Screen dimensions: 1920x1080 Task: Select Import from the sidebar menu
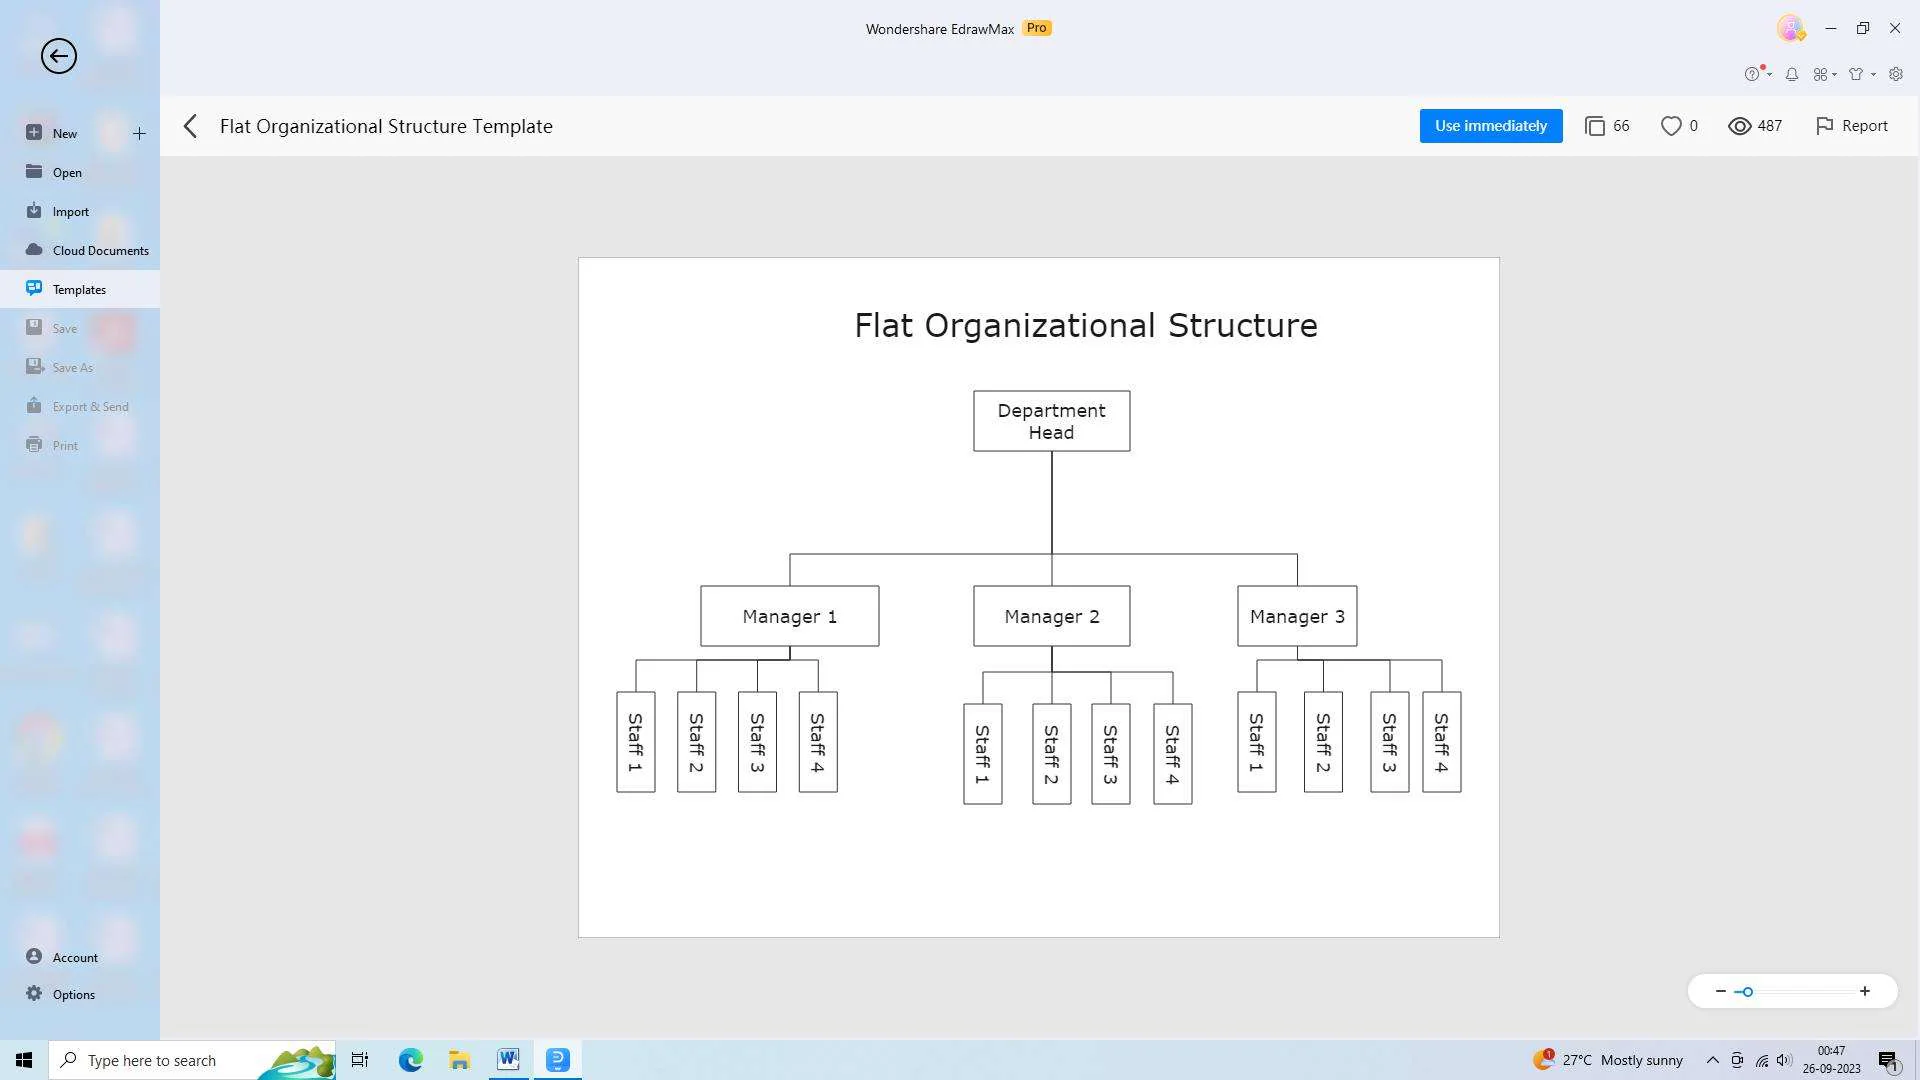coord(70,211)
